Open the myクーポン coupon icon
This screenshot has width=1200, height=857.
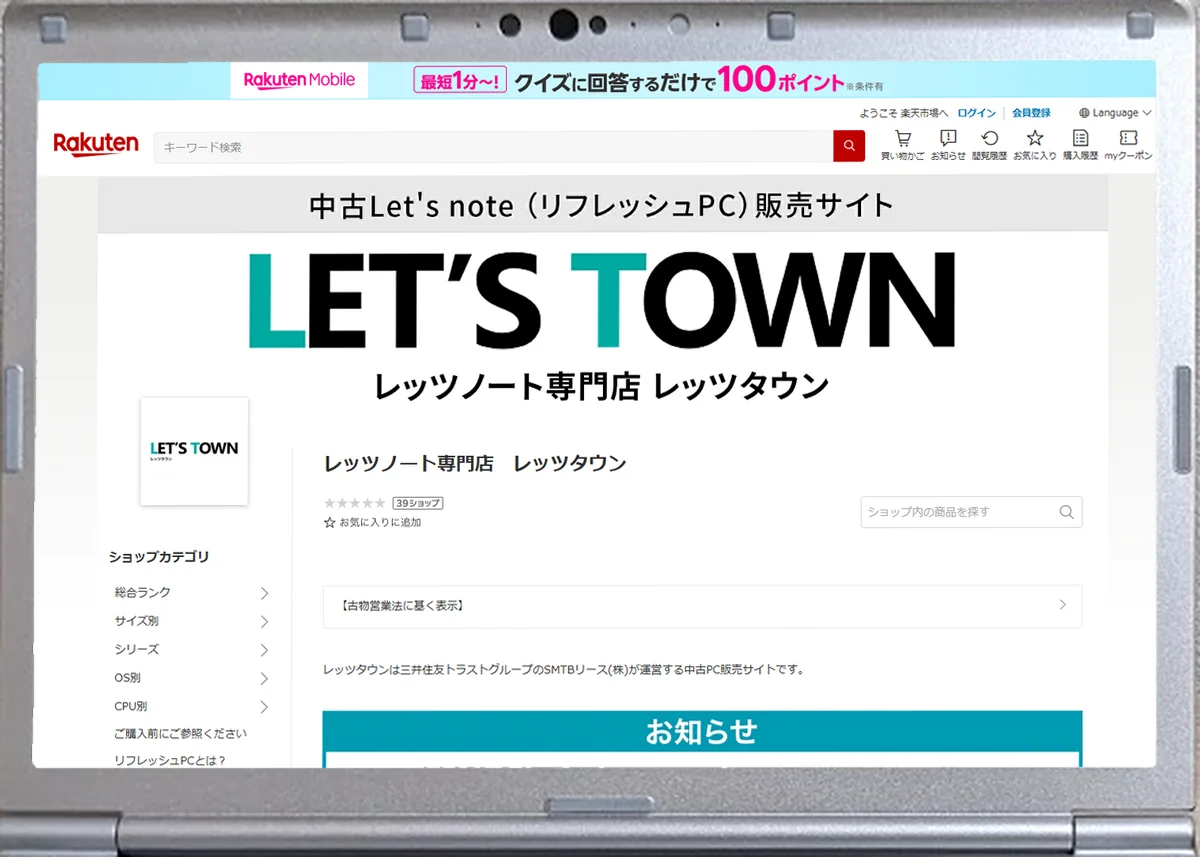[x=1128, y=145]
